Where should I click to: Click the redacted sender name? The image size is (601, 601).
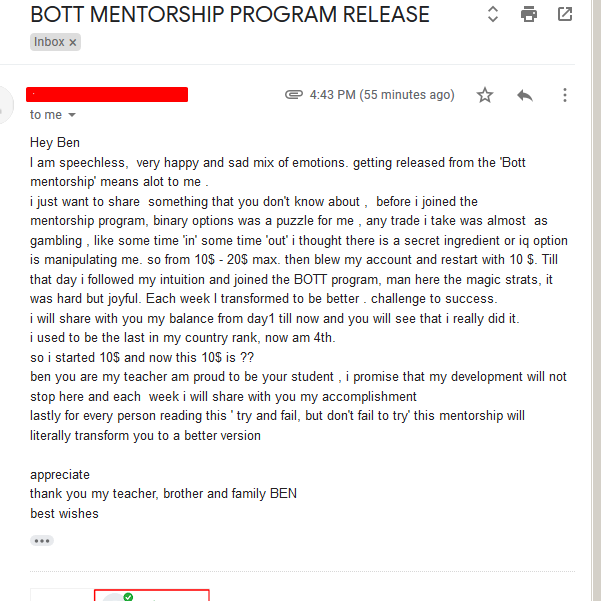pos(109,95)
